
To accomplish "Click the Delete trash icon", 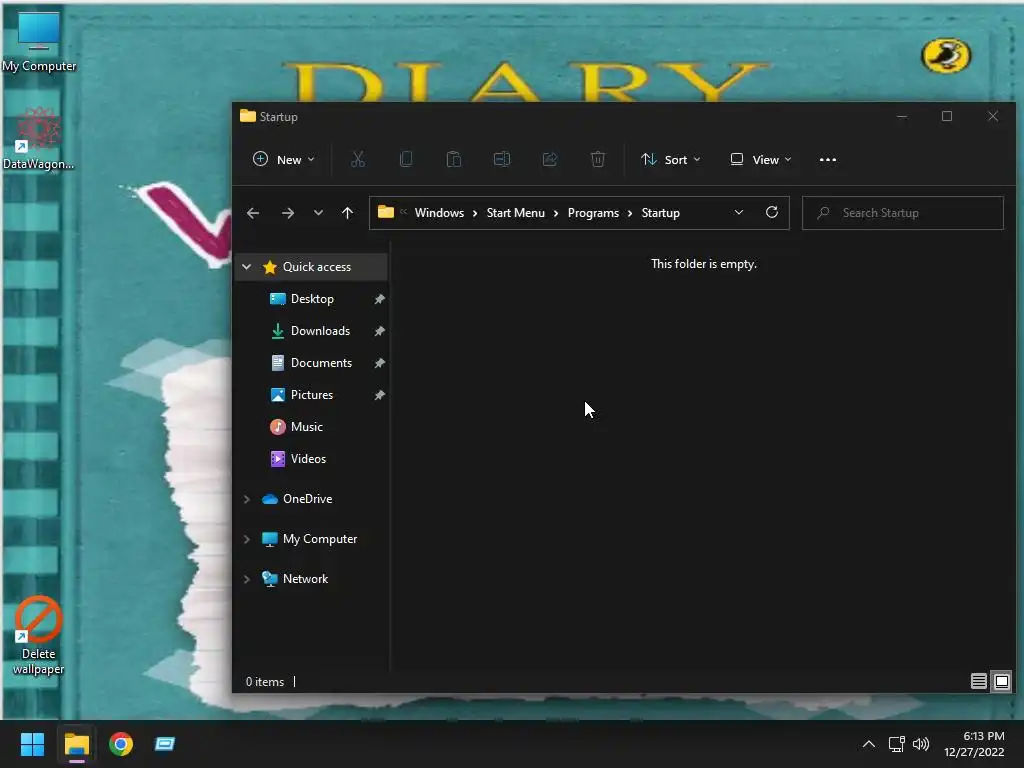I will click(x=598, y=159).
